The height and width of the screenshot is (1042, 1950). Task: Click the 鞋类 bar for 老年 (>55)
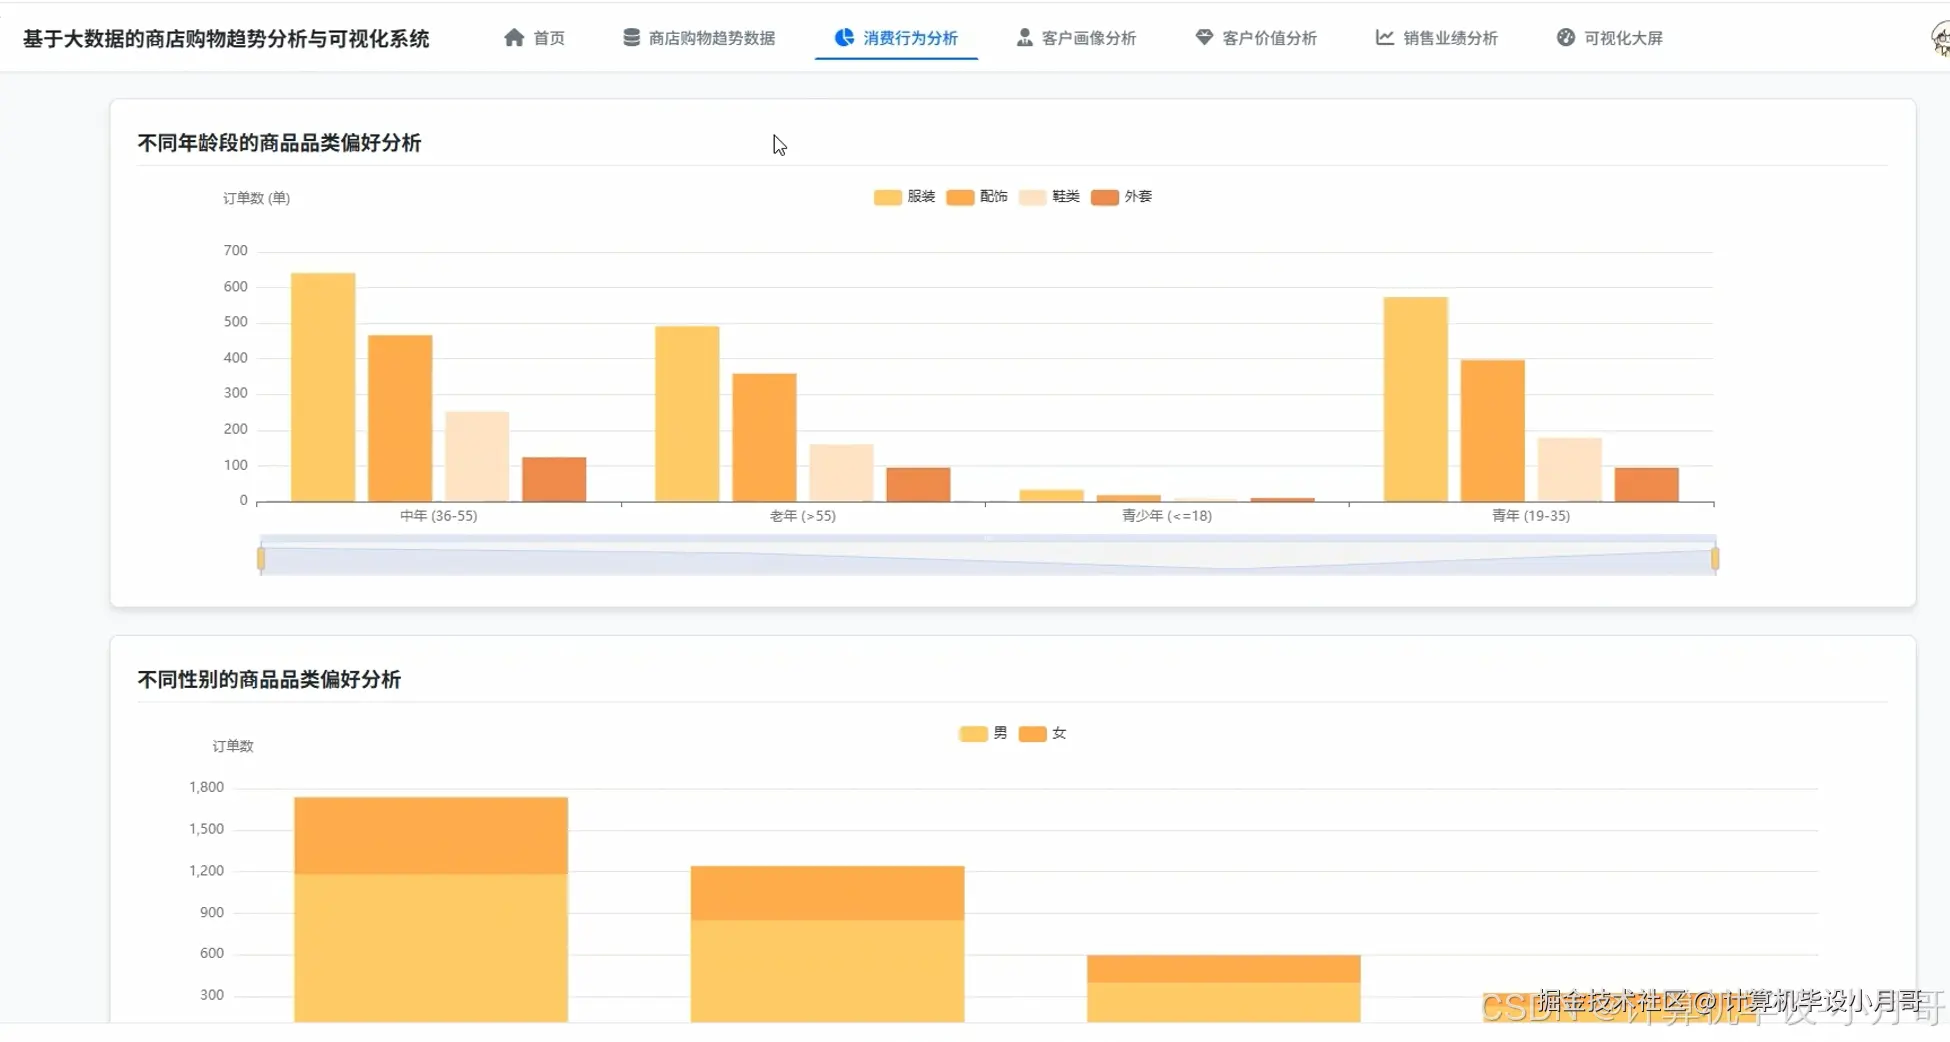click(841, 472)
